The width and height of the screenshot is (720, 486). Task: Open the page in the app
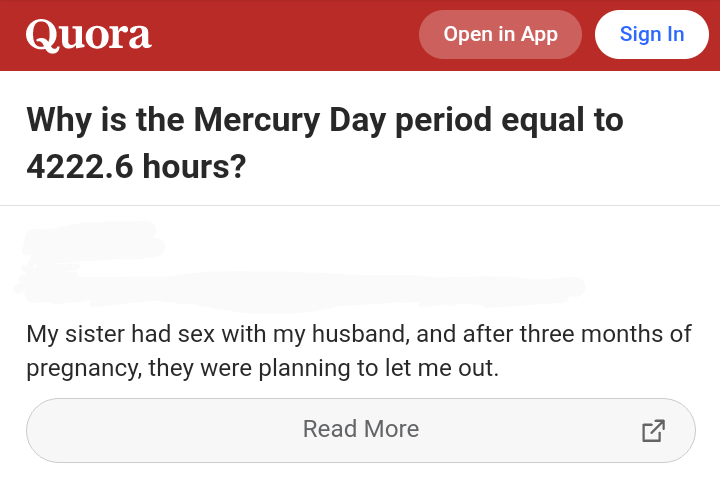click(500, 34)
